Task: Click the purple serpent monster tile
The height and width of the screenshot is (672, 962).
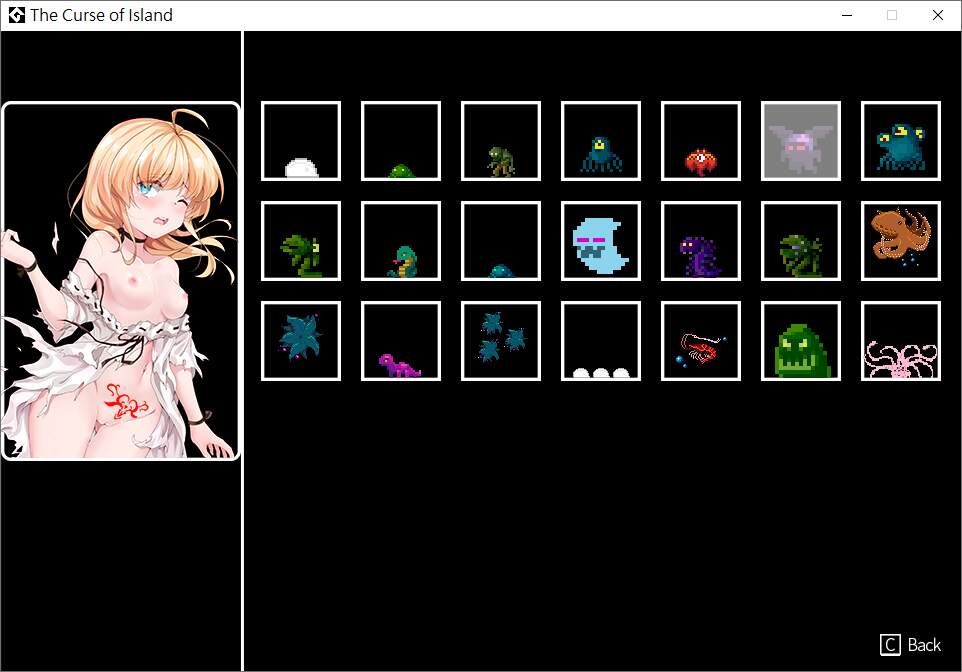Action: click(x=701, y=241)
